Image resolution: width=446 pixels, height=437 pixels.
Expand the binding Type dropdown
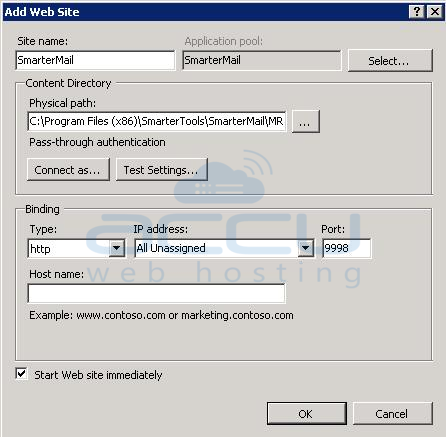(x=117, y=248)
